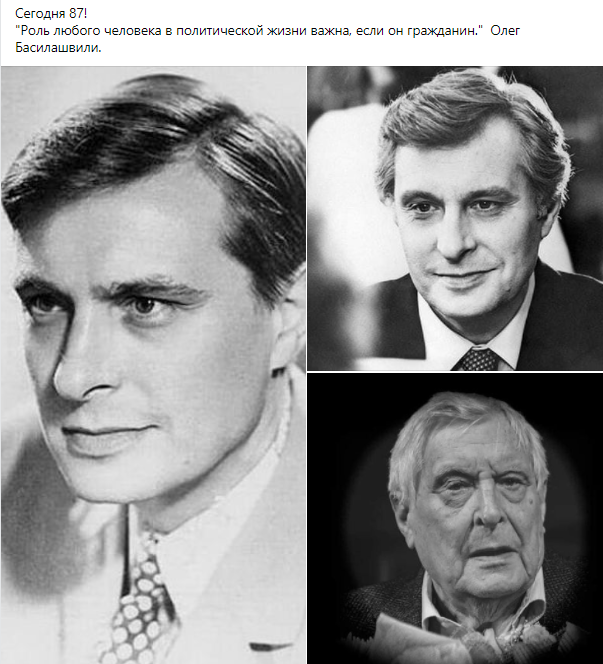Click the post text starting with 'Сегодня 87!'
Image resolution: width=603 pixels, height=664 pixels.
click(51, 14)
